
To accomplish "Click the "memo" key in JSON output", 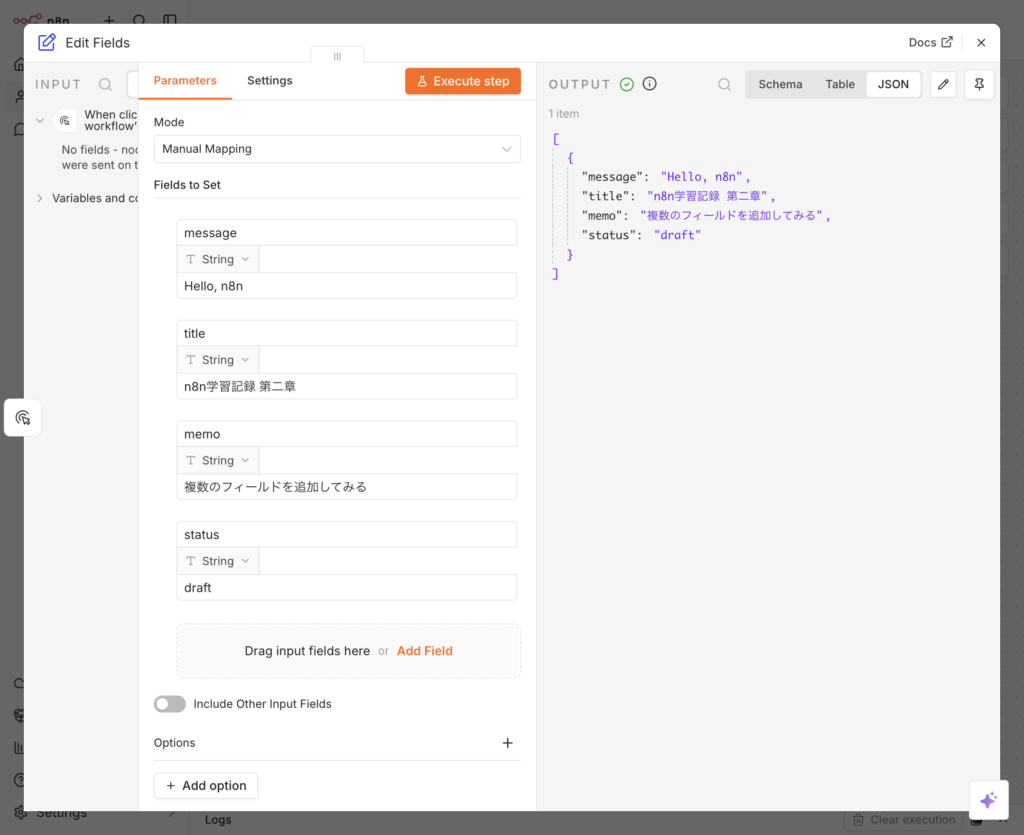I will coord(601,215).
